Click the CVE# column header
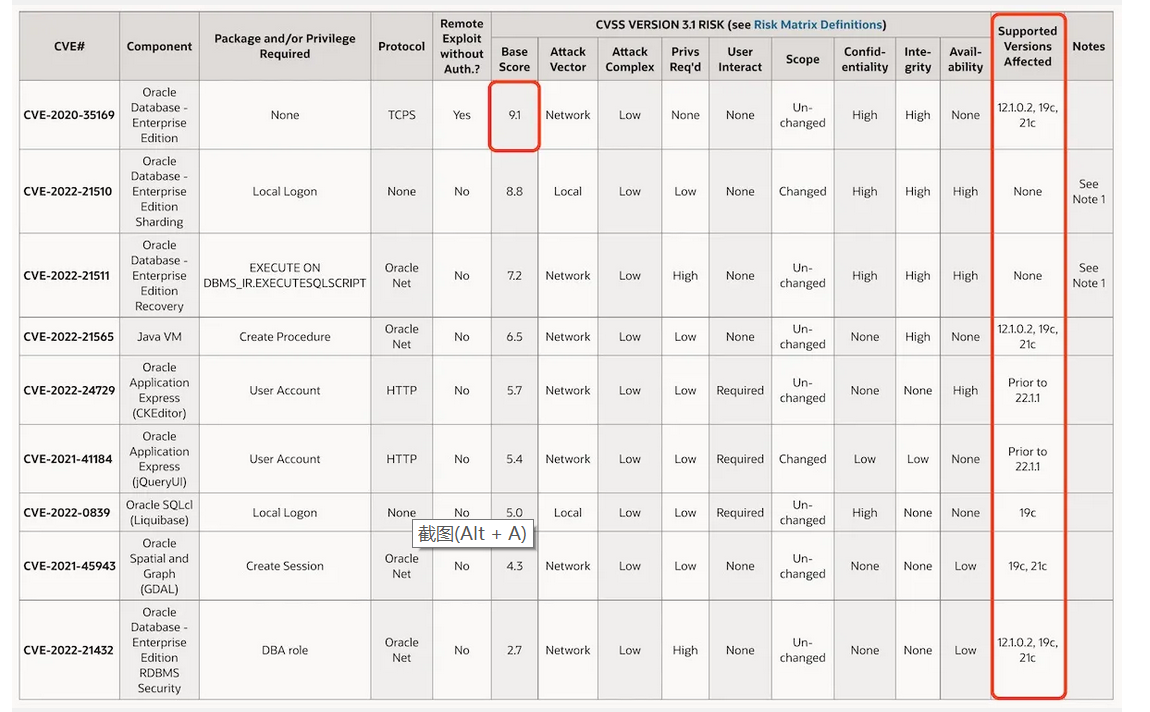The image size is (1150, 712). tap(69, 46)
